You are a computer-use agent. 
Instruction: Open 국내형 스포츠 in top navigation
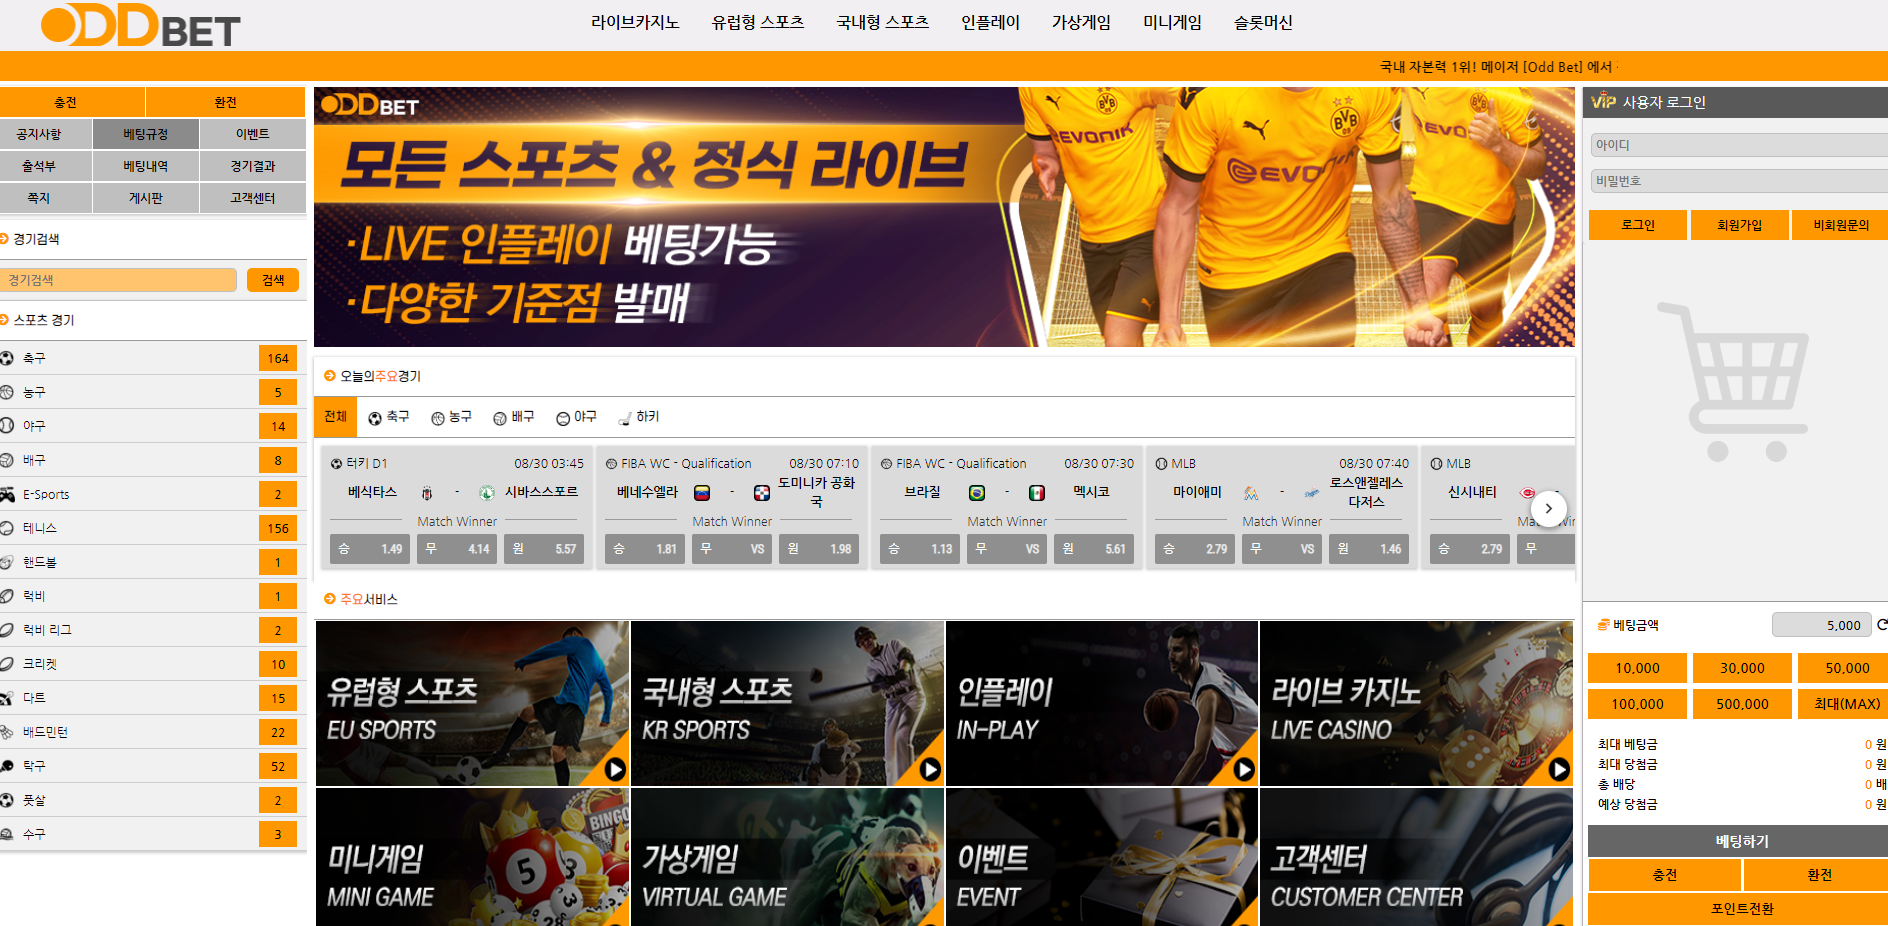(x=883, y=23)
